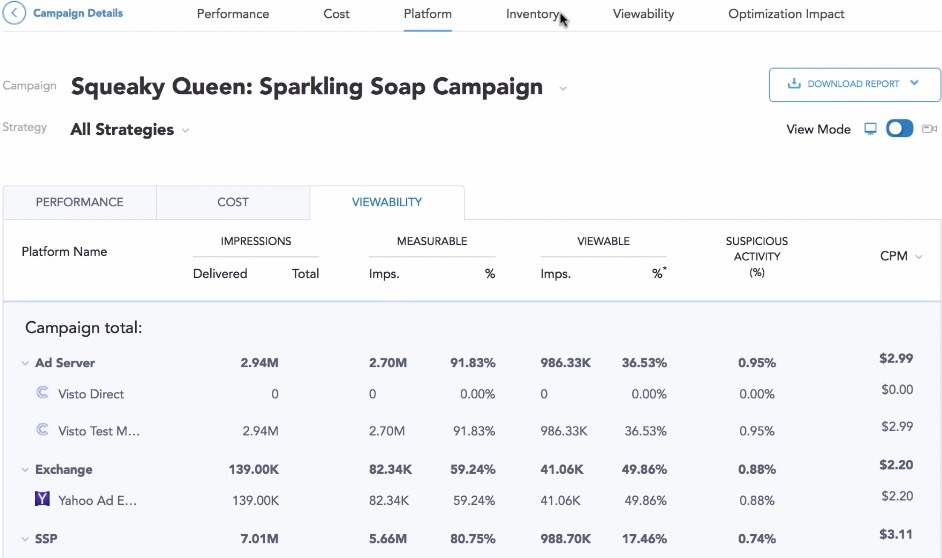Image resolution: width=942 pixels, height=558 pixels.
Task: Select the COST sub-tab
Action: [x=233, y=202]
